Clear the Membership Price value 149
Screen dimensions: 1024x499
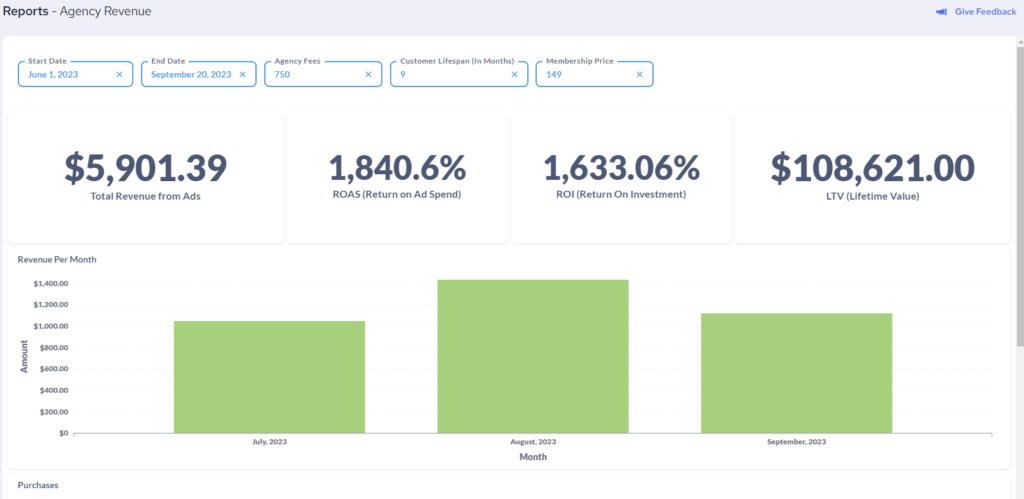[x=639, y=75]
